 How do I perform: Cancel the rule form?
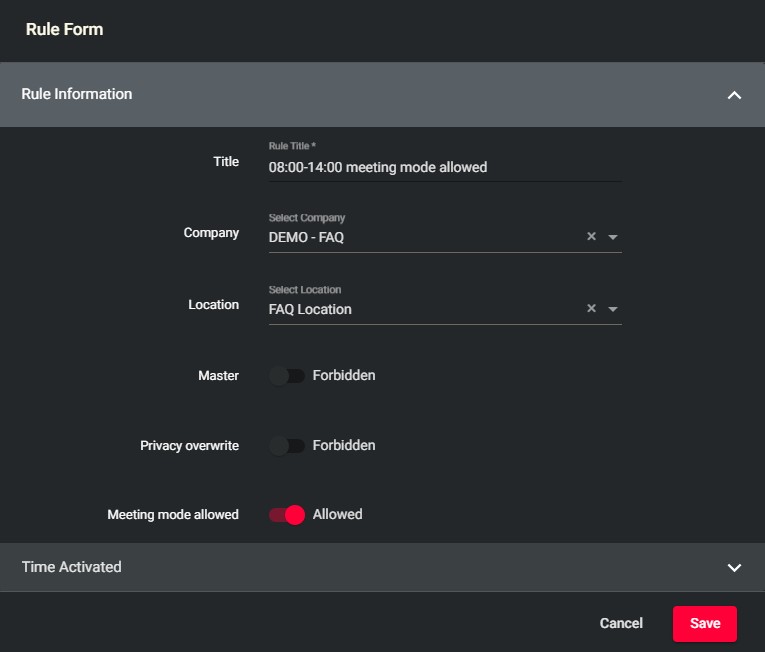point(621,623)
